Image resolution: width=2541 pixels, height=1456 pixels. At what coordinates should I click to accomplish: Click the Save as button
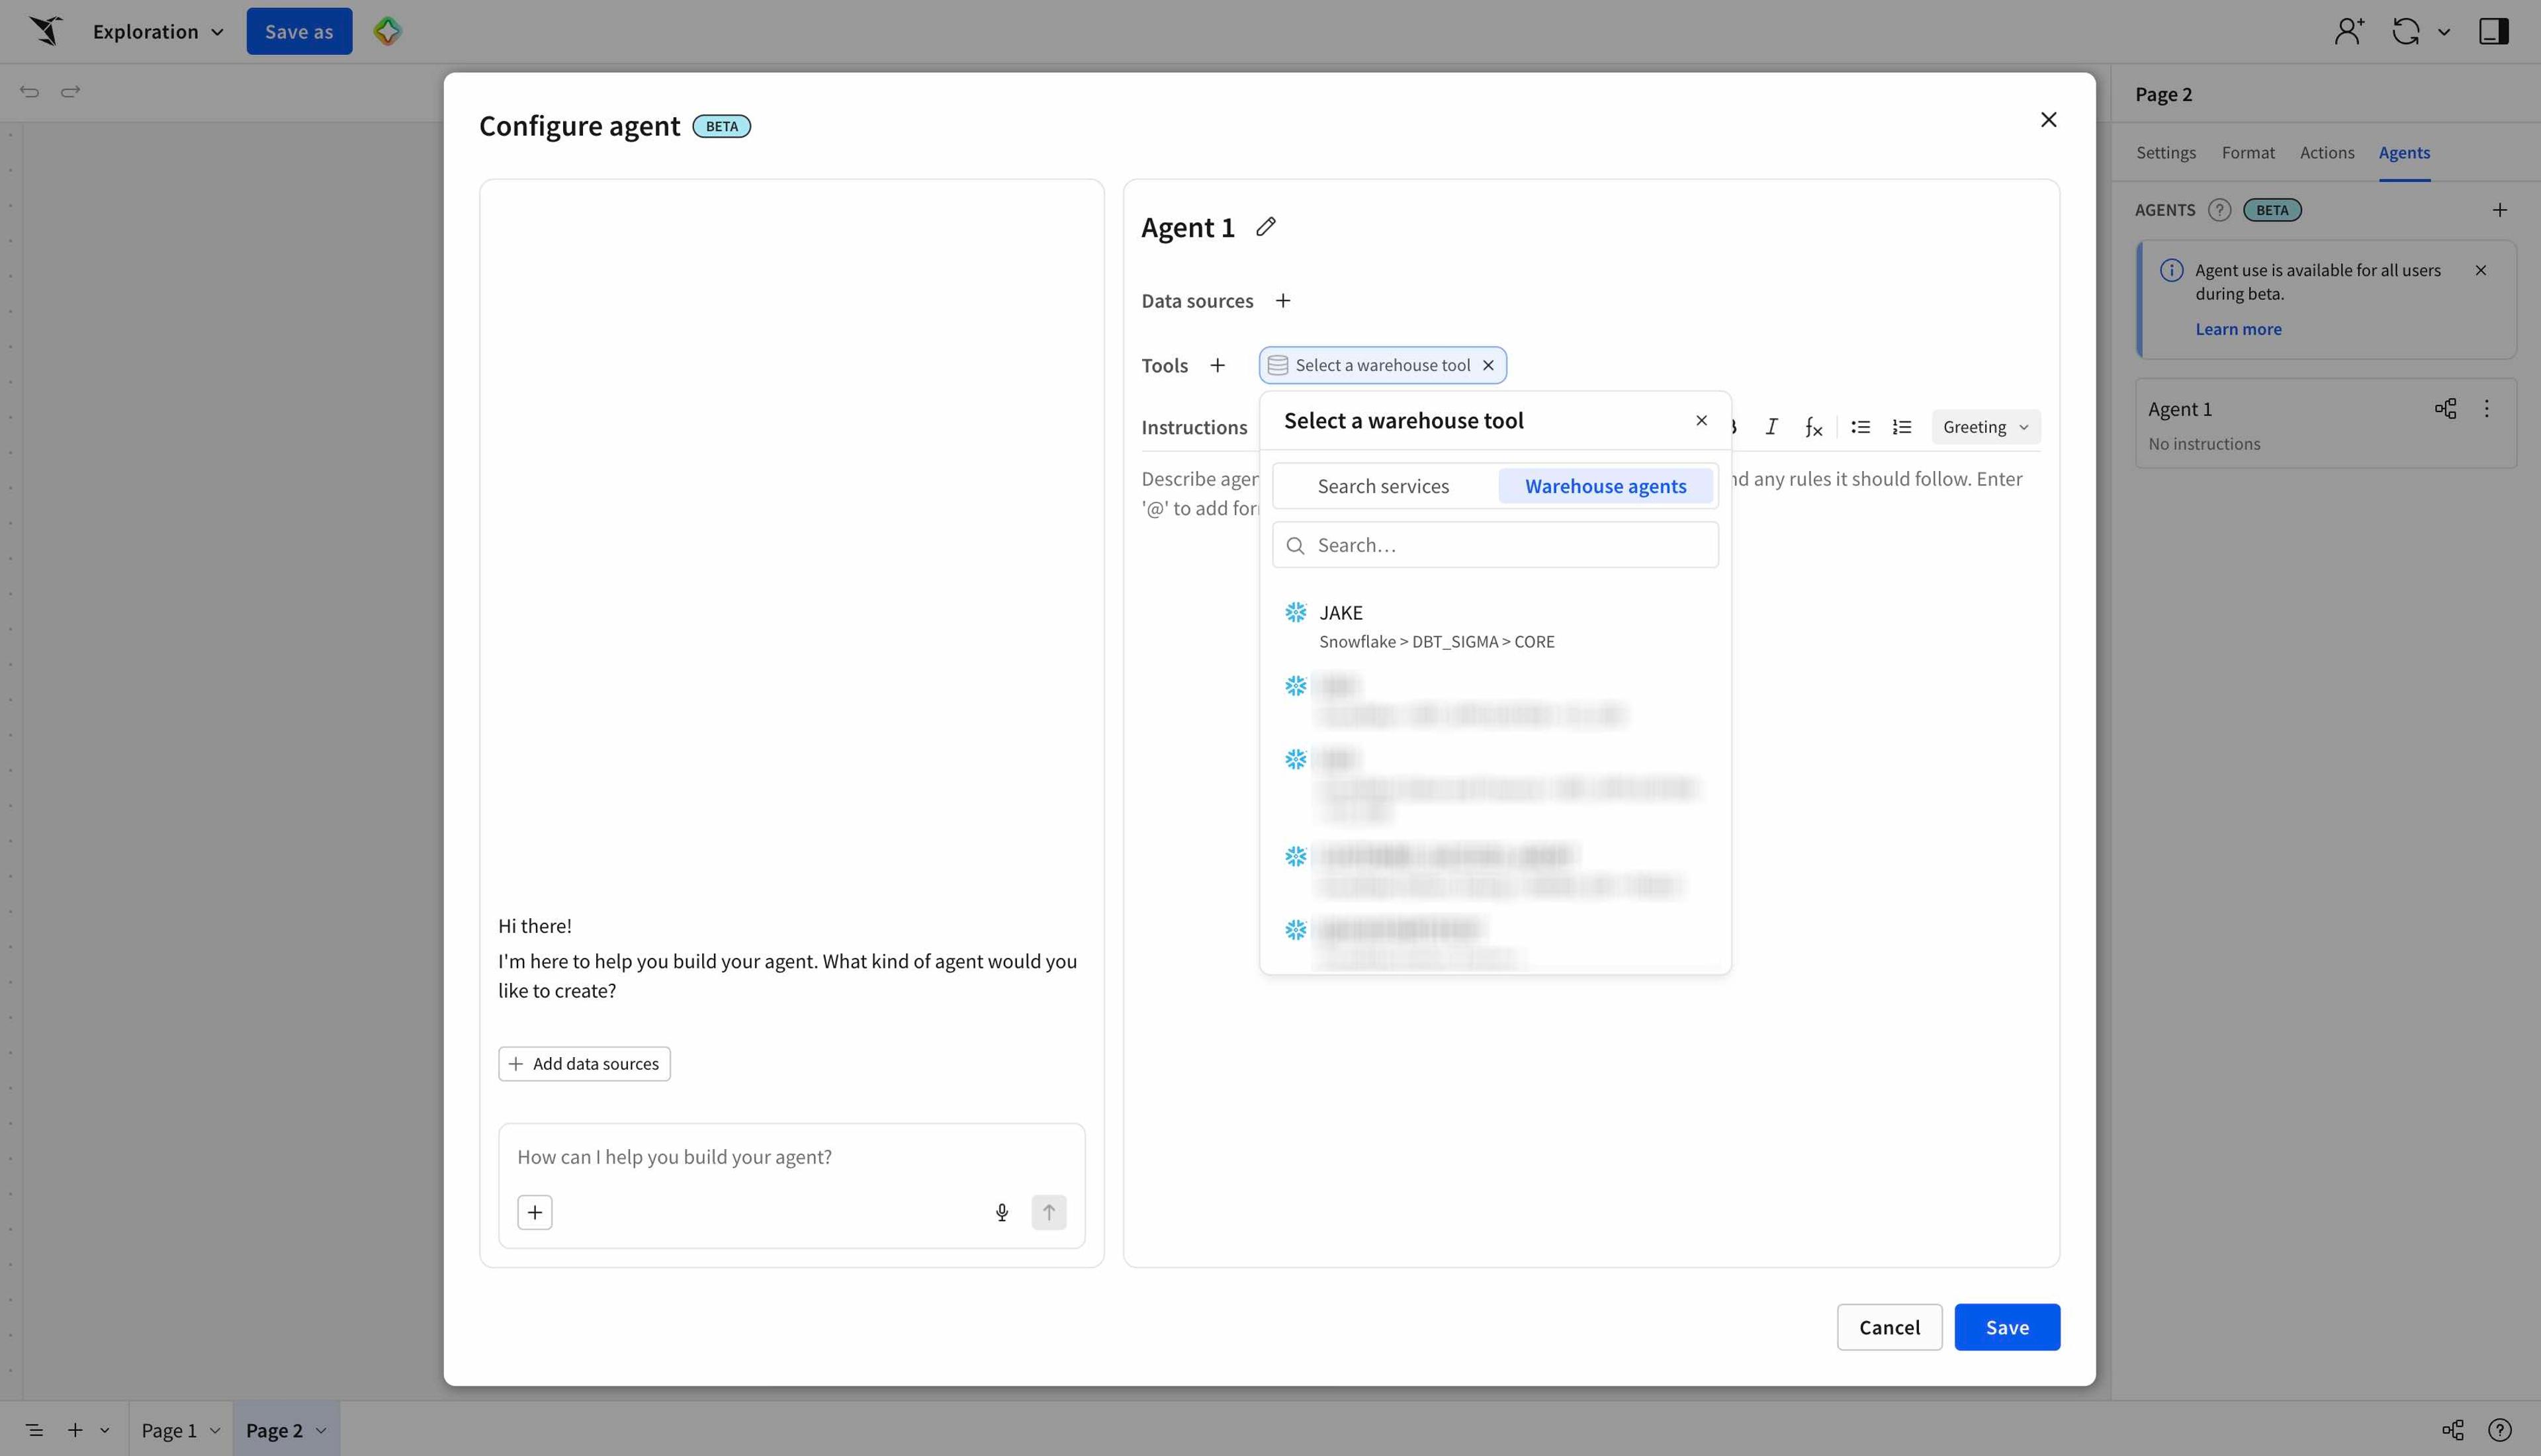(299, 31)
